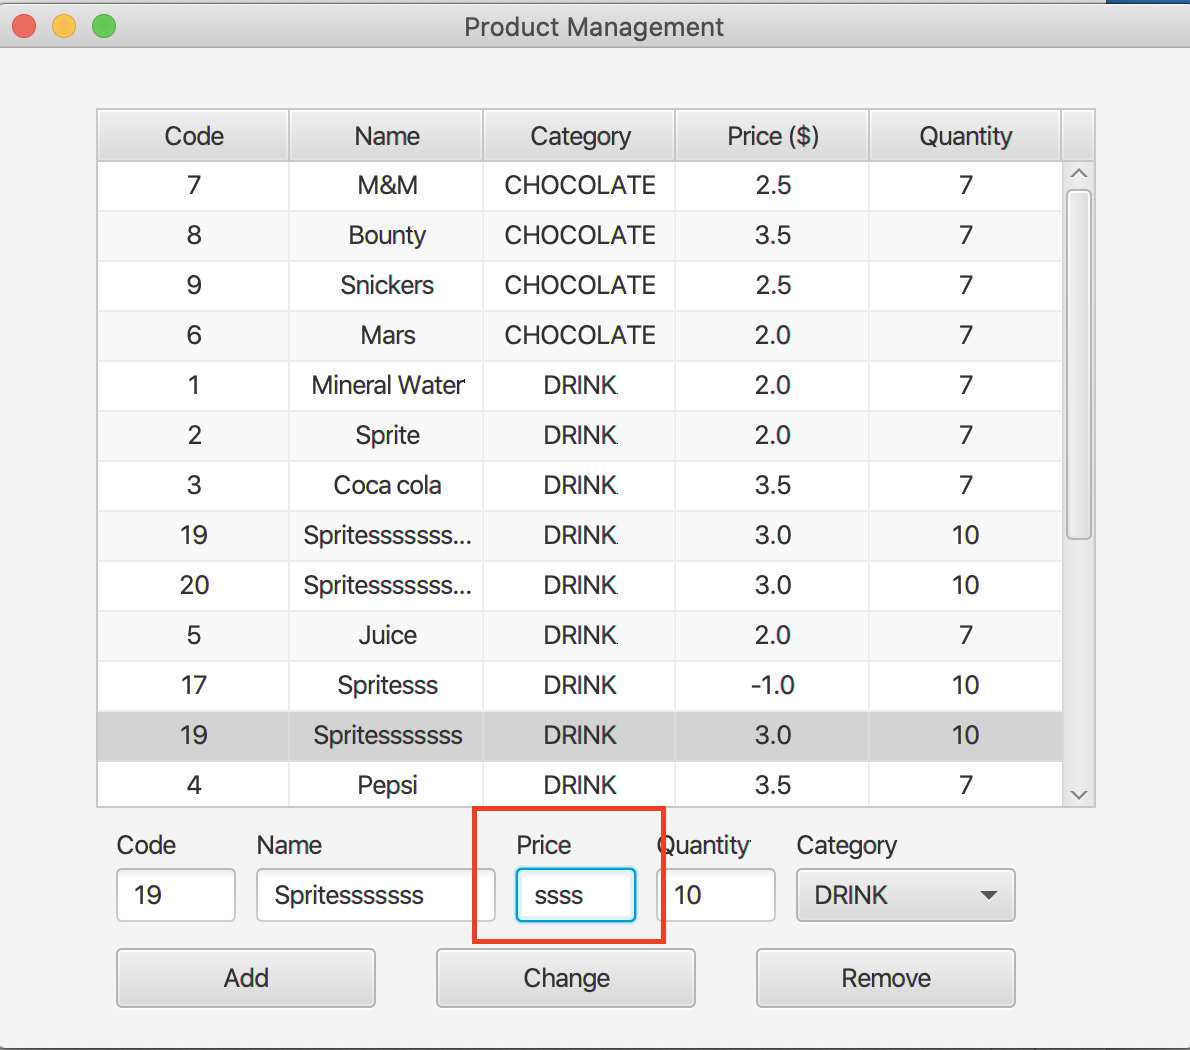This screenshot has width=1190, height=1050.
Task: Click the Add button
Action: tap(246, 978)
